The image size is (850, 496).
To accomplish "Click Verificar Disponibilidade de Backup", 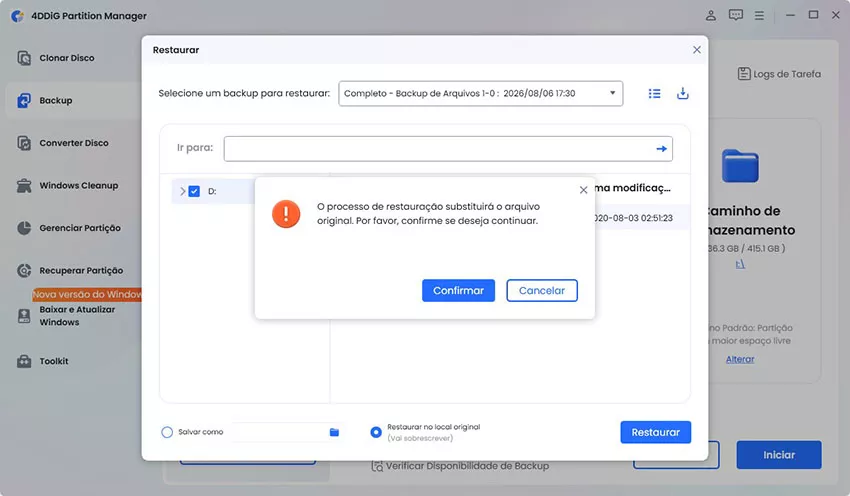I will [460, 466].
